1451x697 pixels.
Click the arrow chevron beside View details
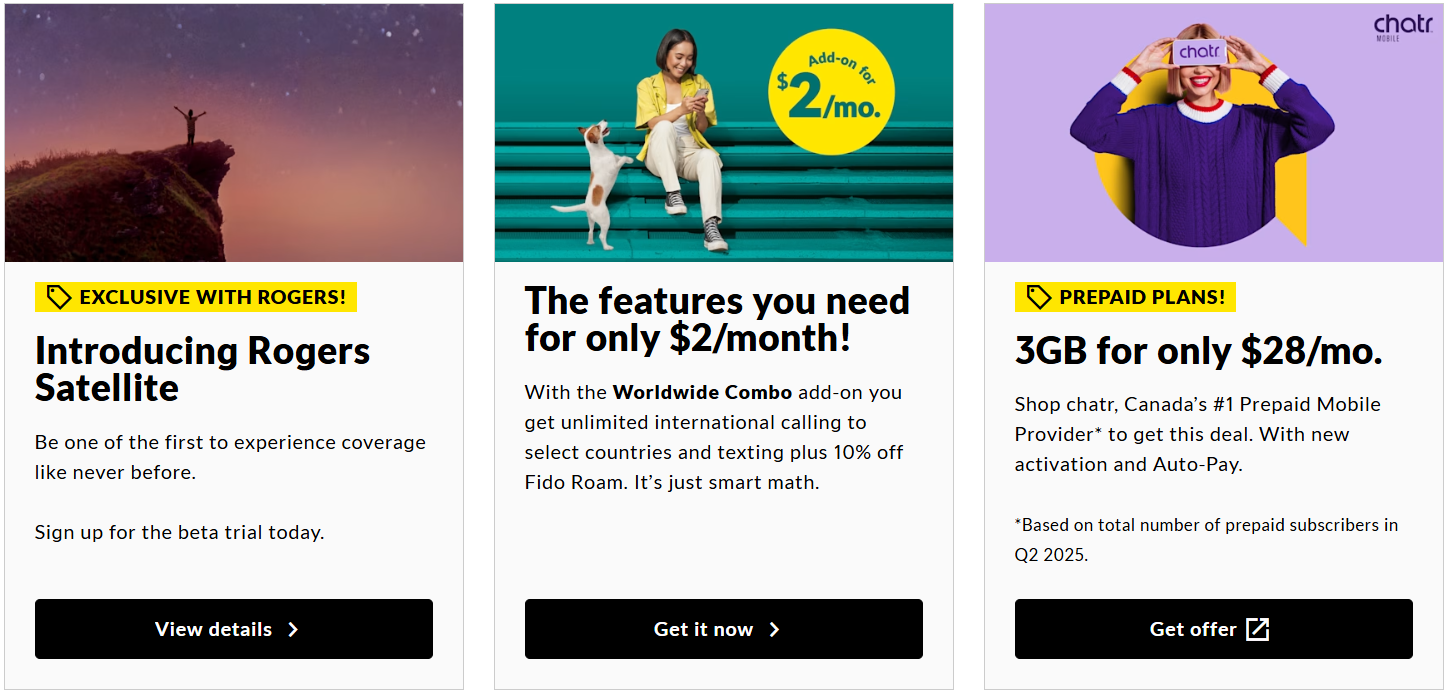click(293, 629)
